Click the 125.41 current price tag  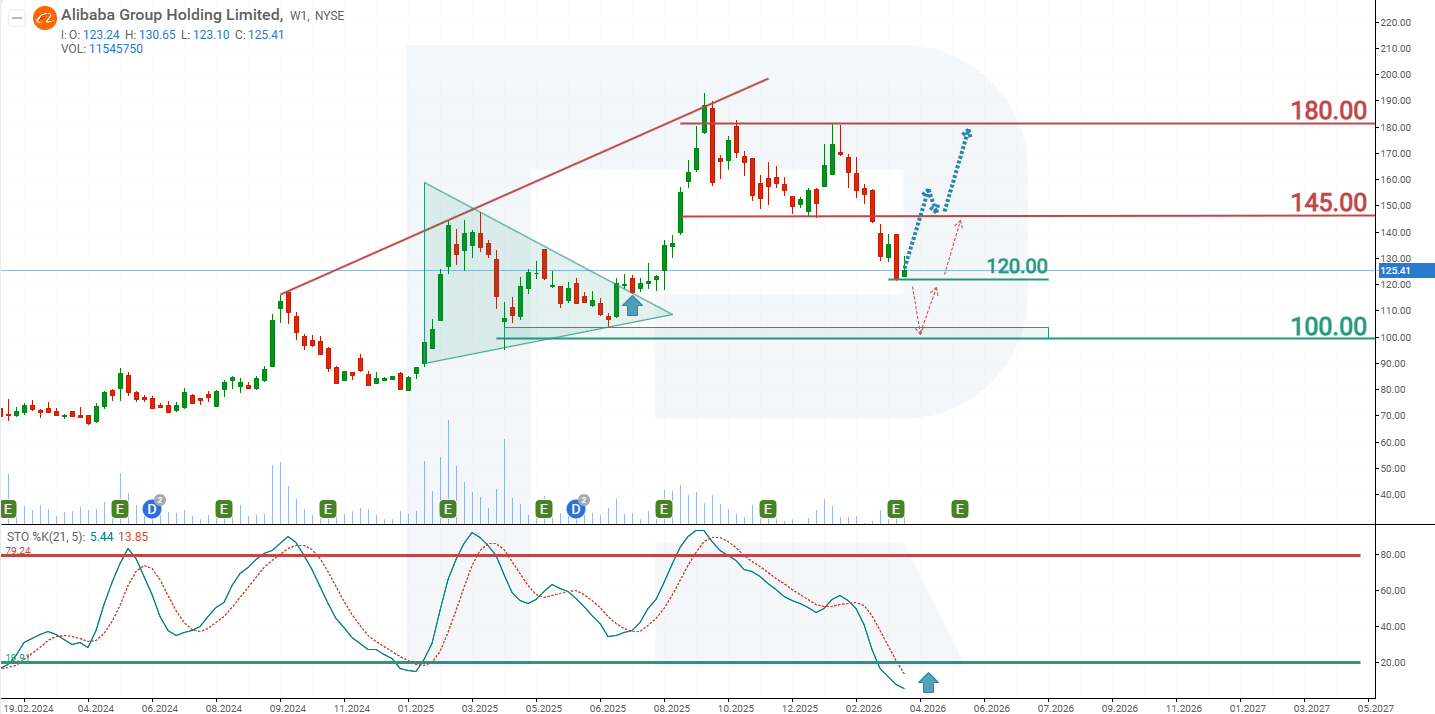coord(1393,271)
